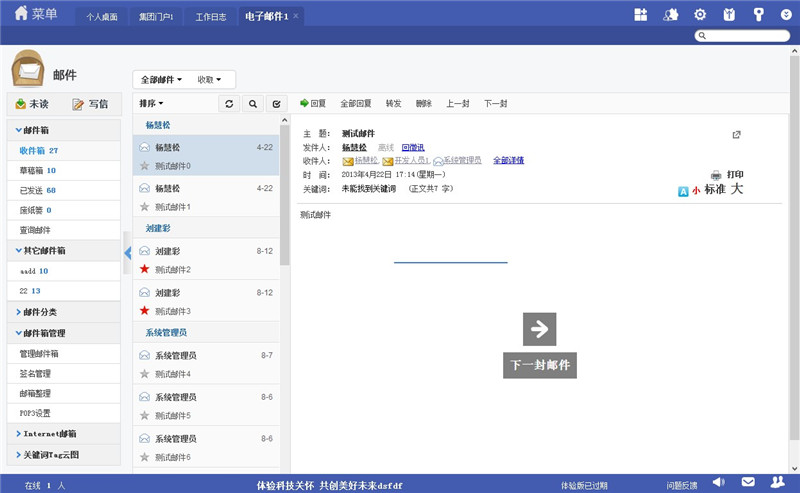Viewport: 800px width, 493px height.
Task: Click the mail list vertical scrollbar
Action: tap(285, 194)
